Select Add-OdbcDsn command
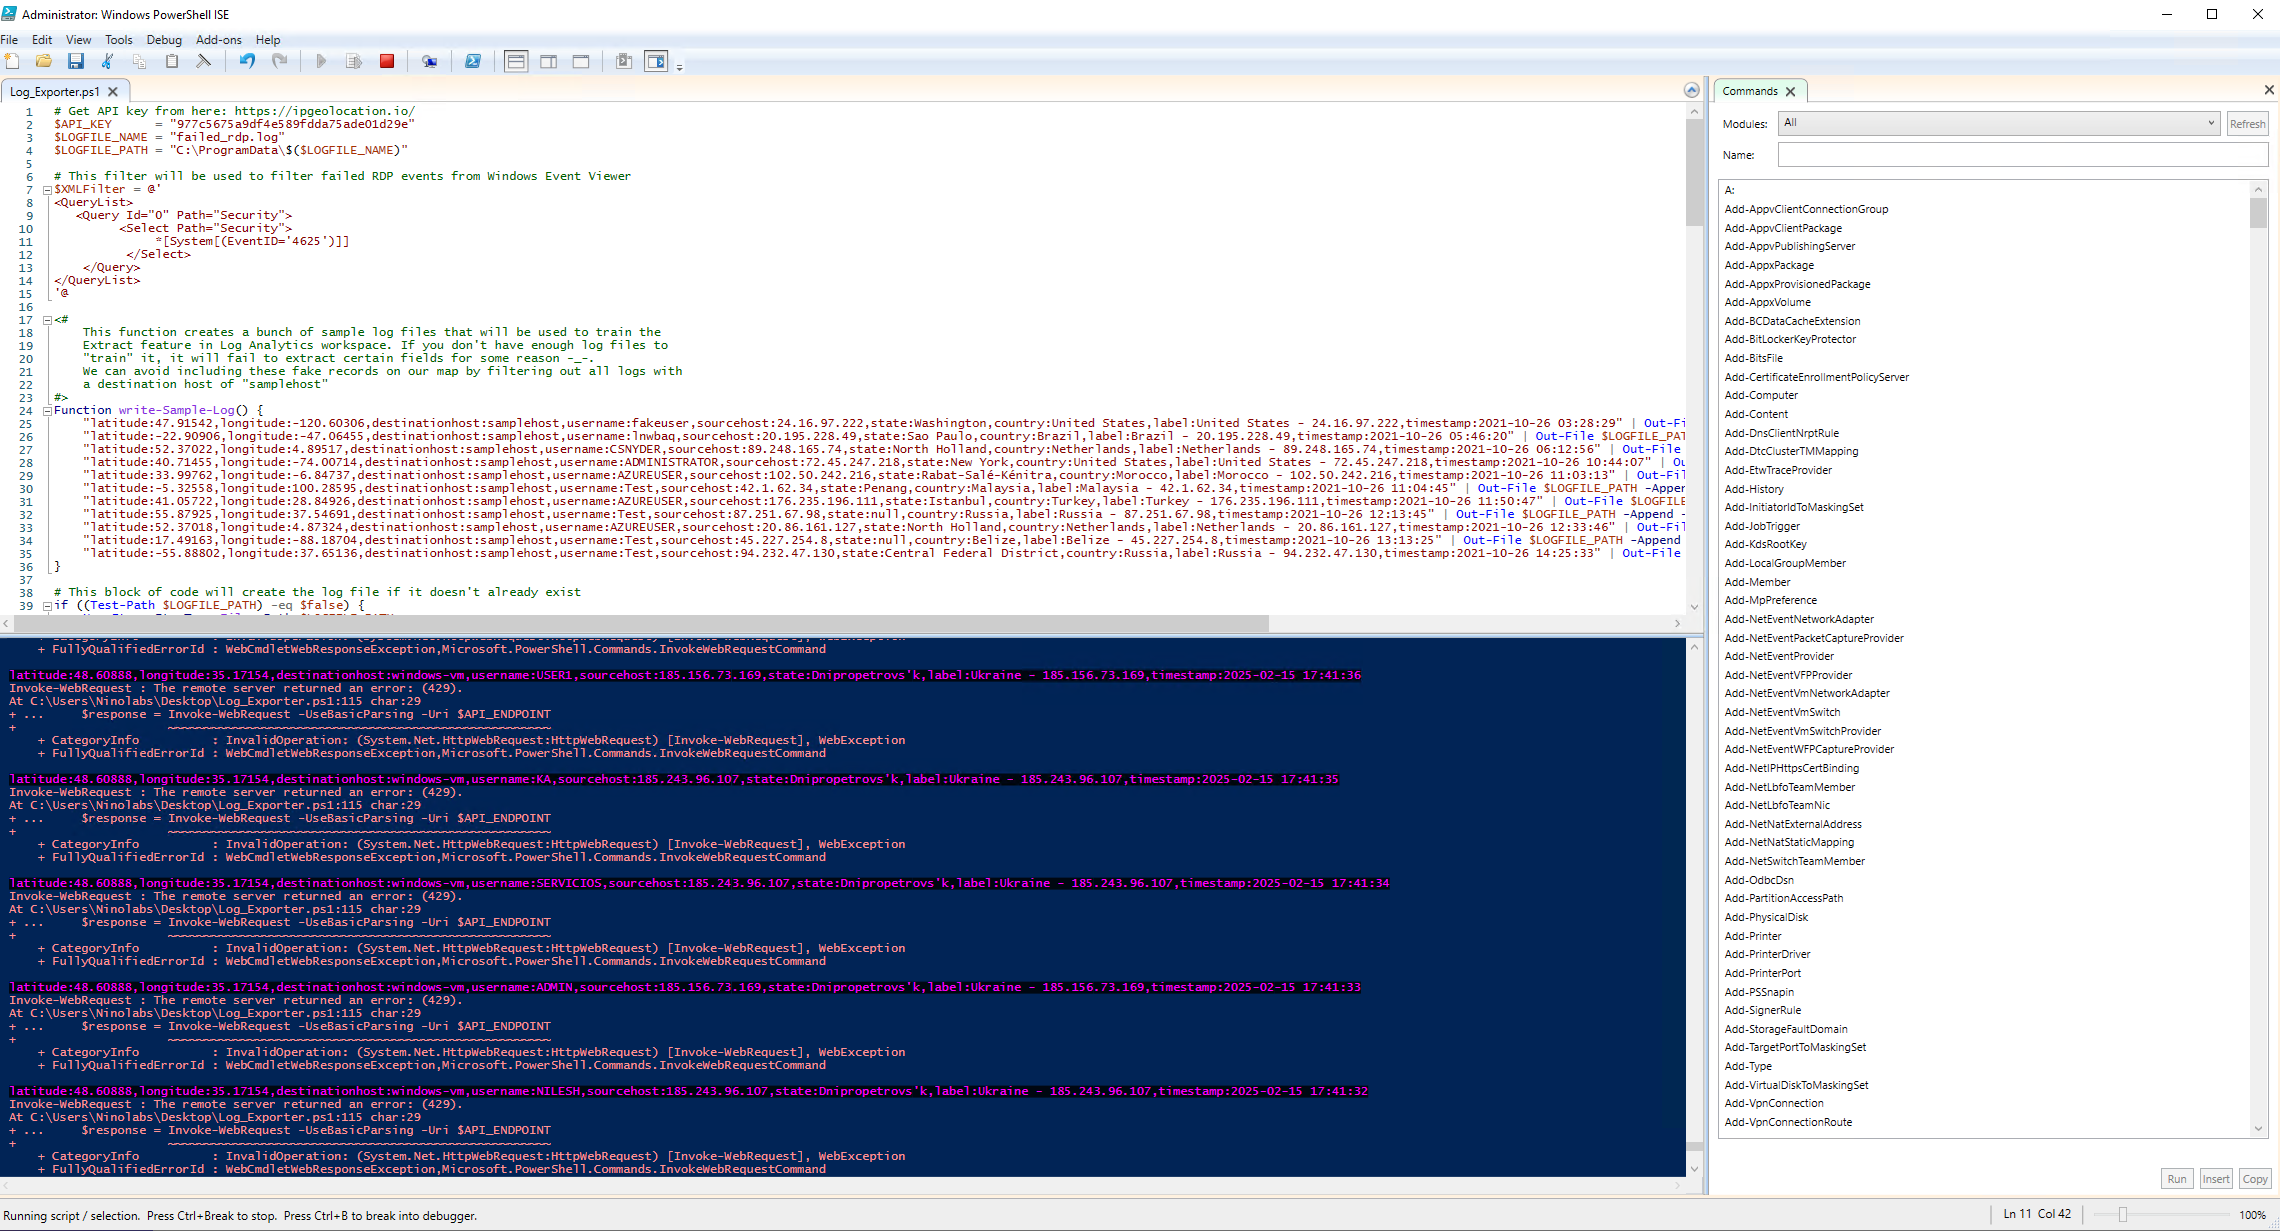 (x=1759, y=880)
